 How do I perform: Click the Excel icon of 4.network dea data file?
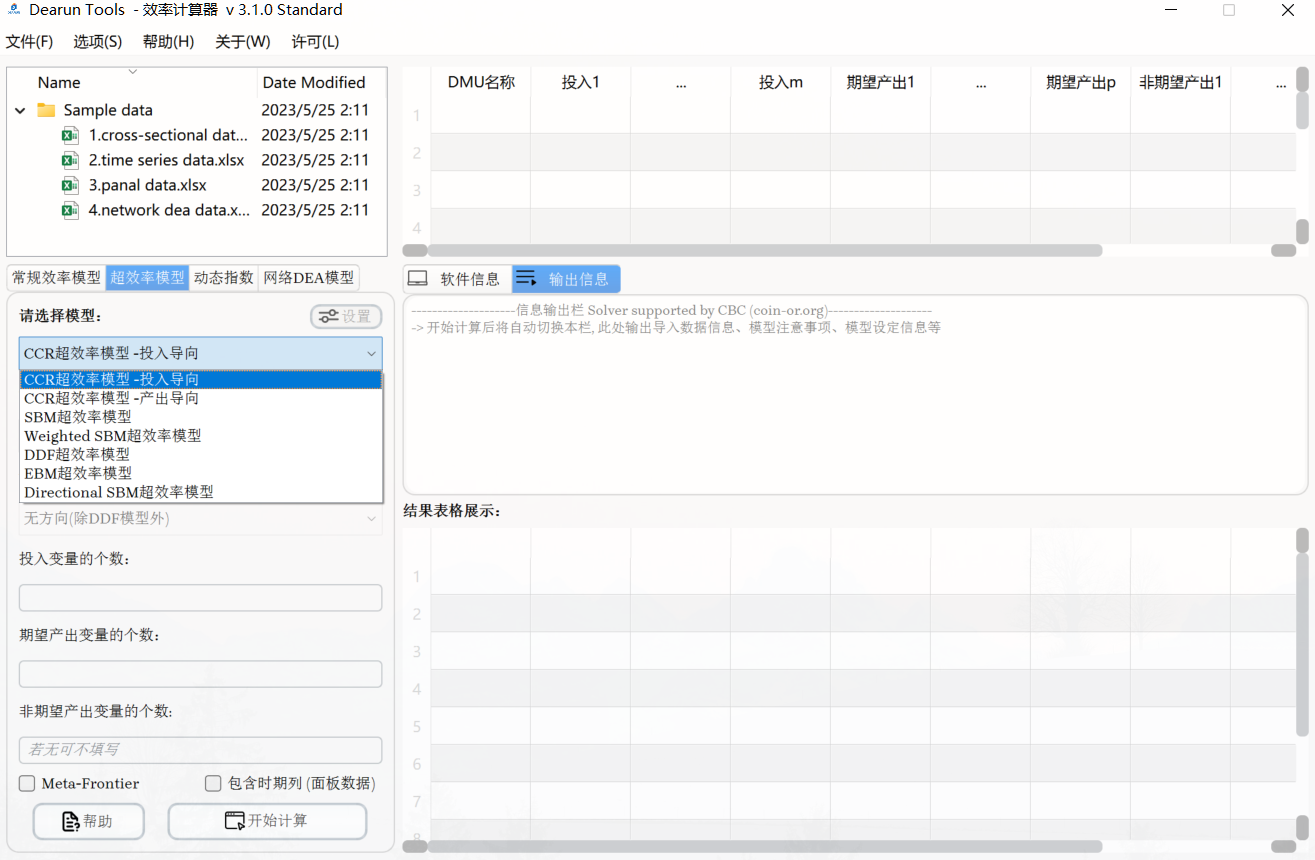pyautogui.click(x=70, y=210)
